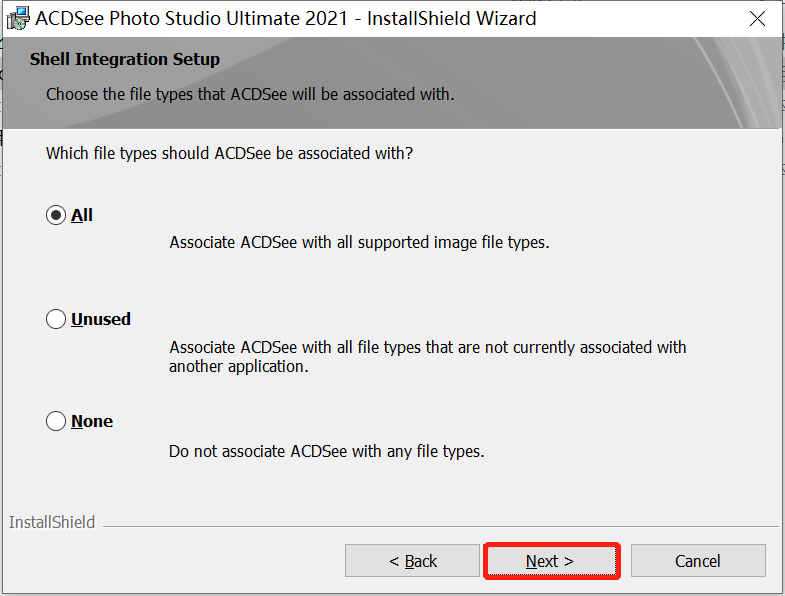Image resolution: width=785 pixels, height=596 pixels.
Task: Click the "Do not associate ACDSee" description
Action: (x=326, y=451)
